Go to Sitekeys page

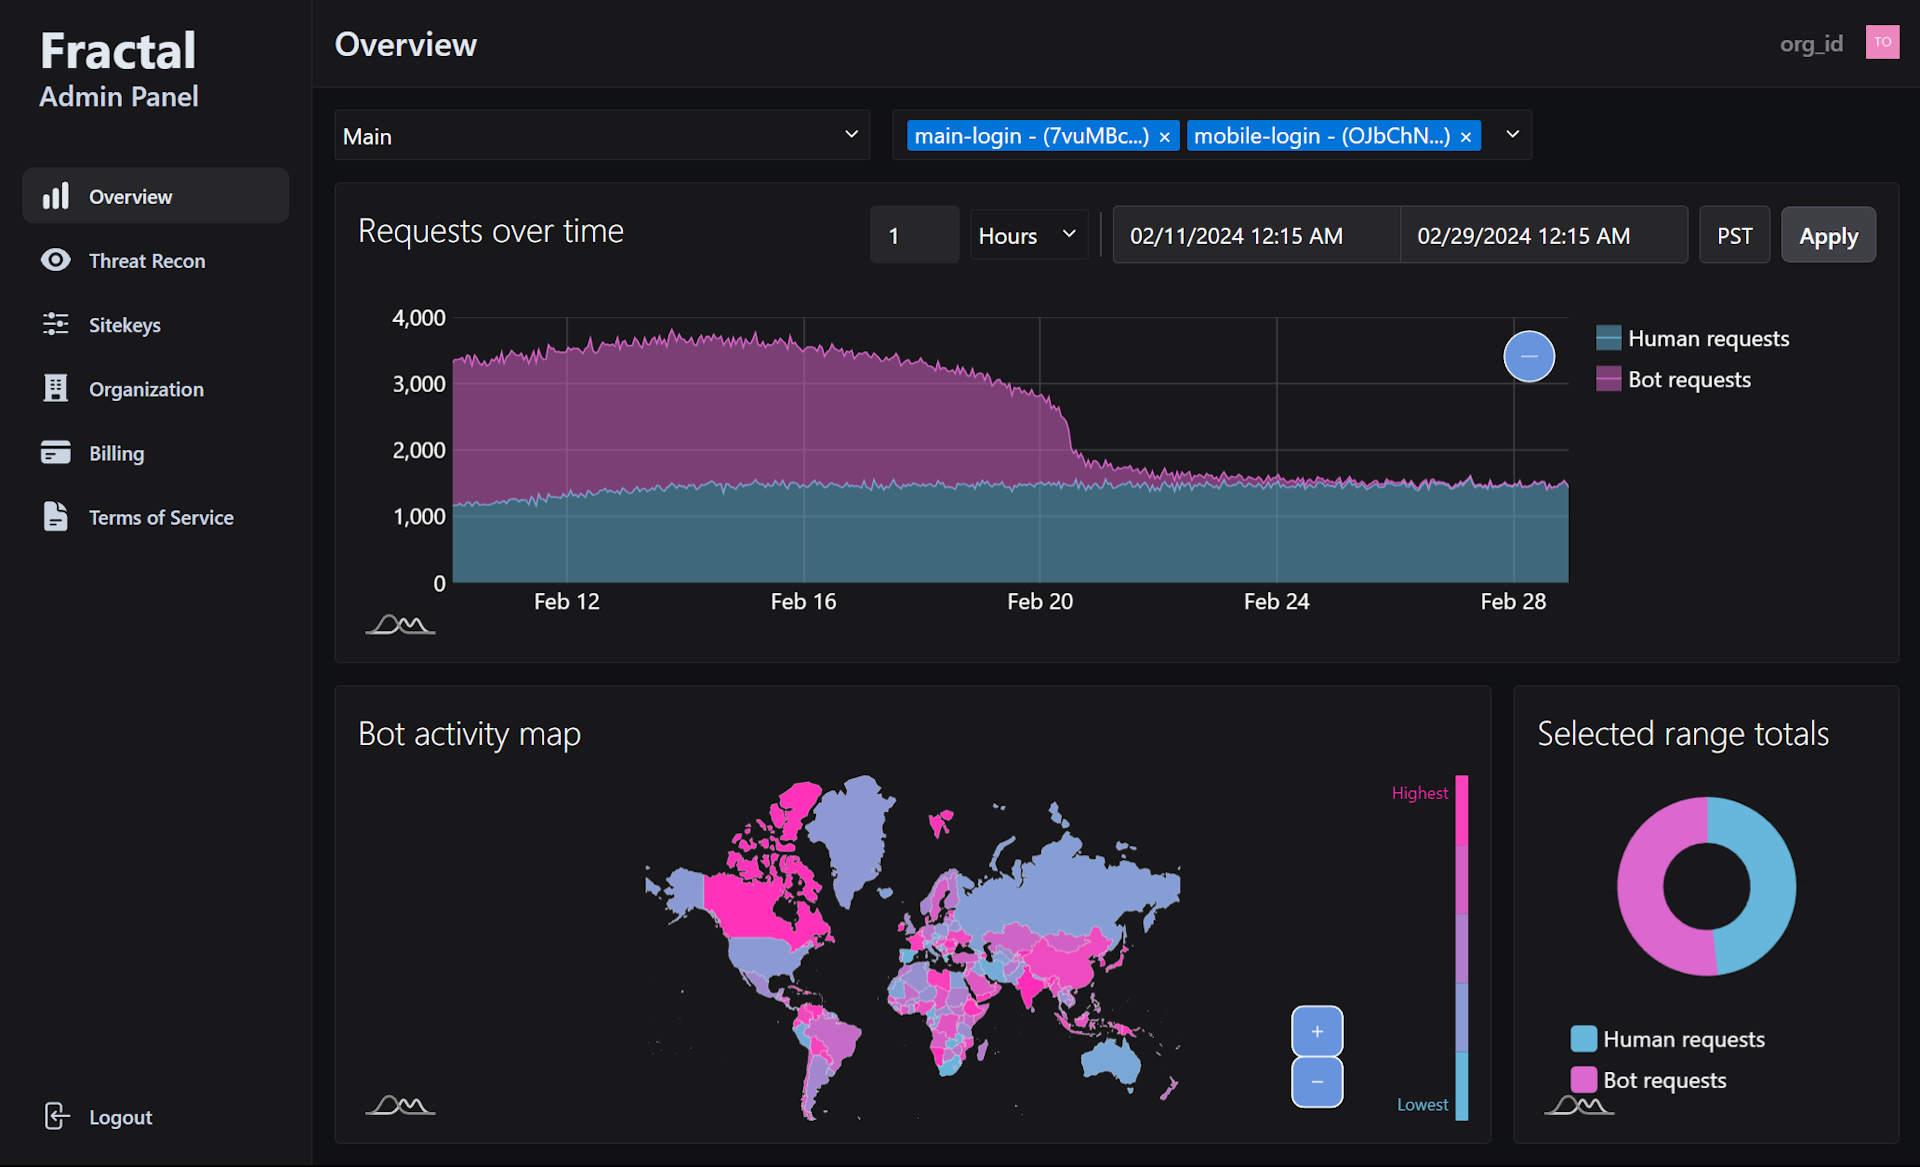(156, 324)
